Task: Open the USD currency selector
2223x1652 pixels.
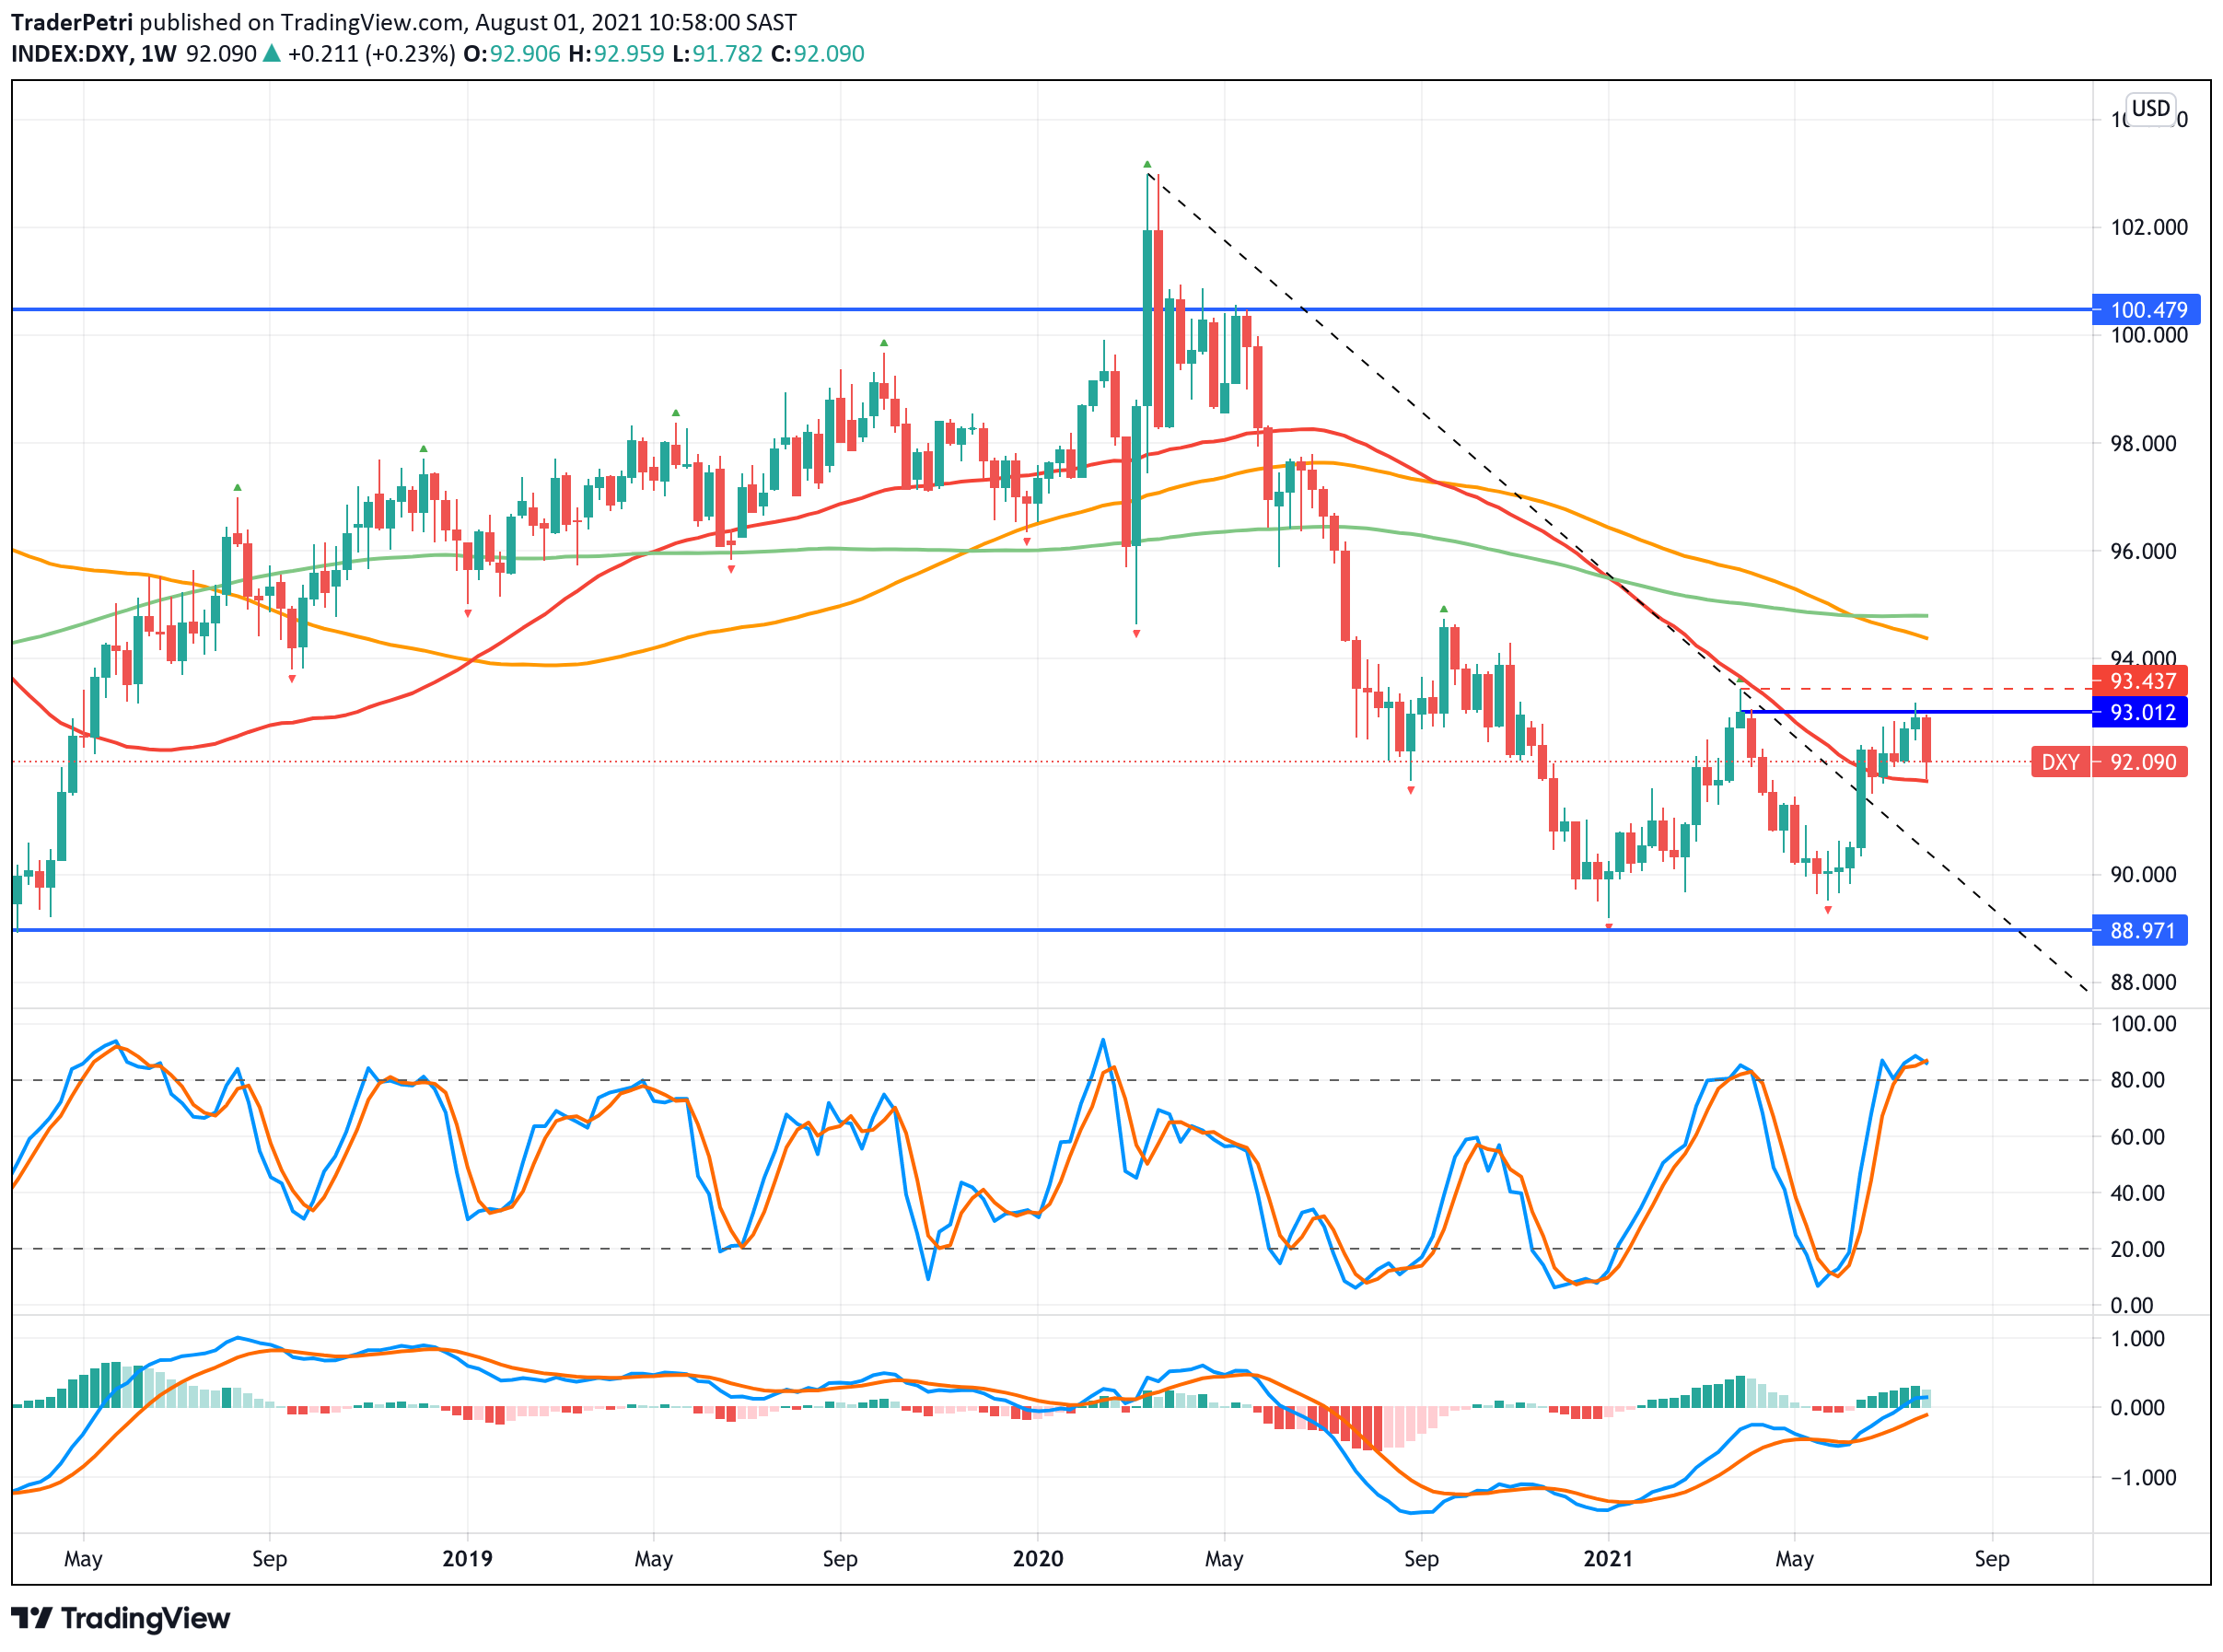Action: (2150, 108)
